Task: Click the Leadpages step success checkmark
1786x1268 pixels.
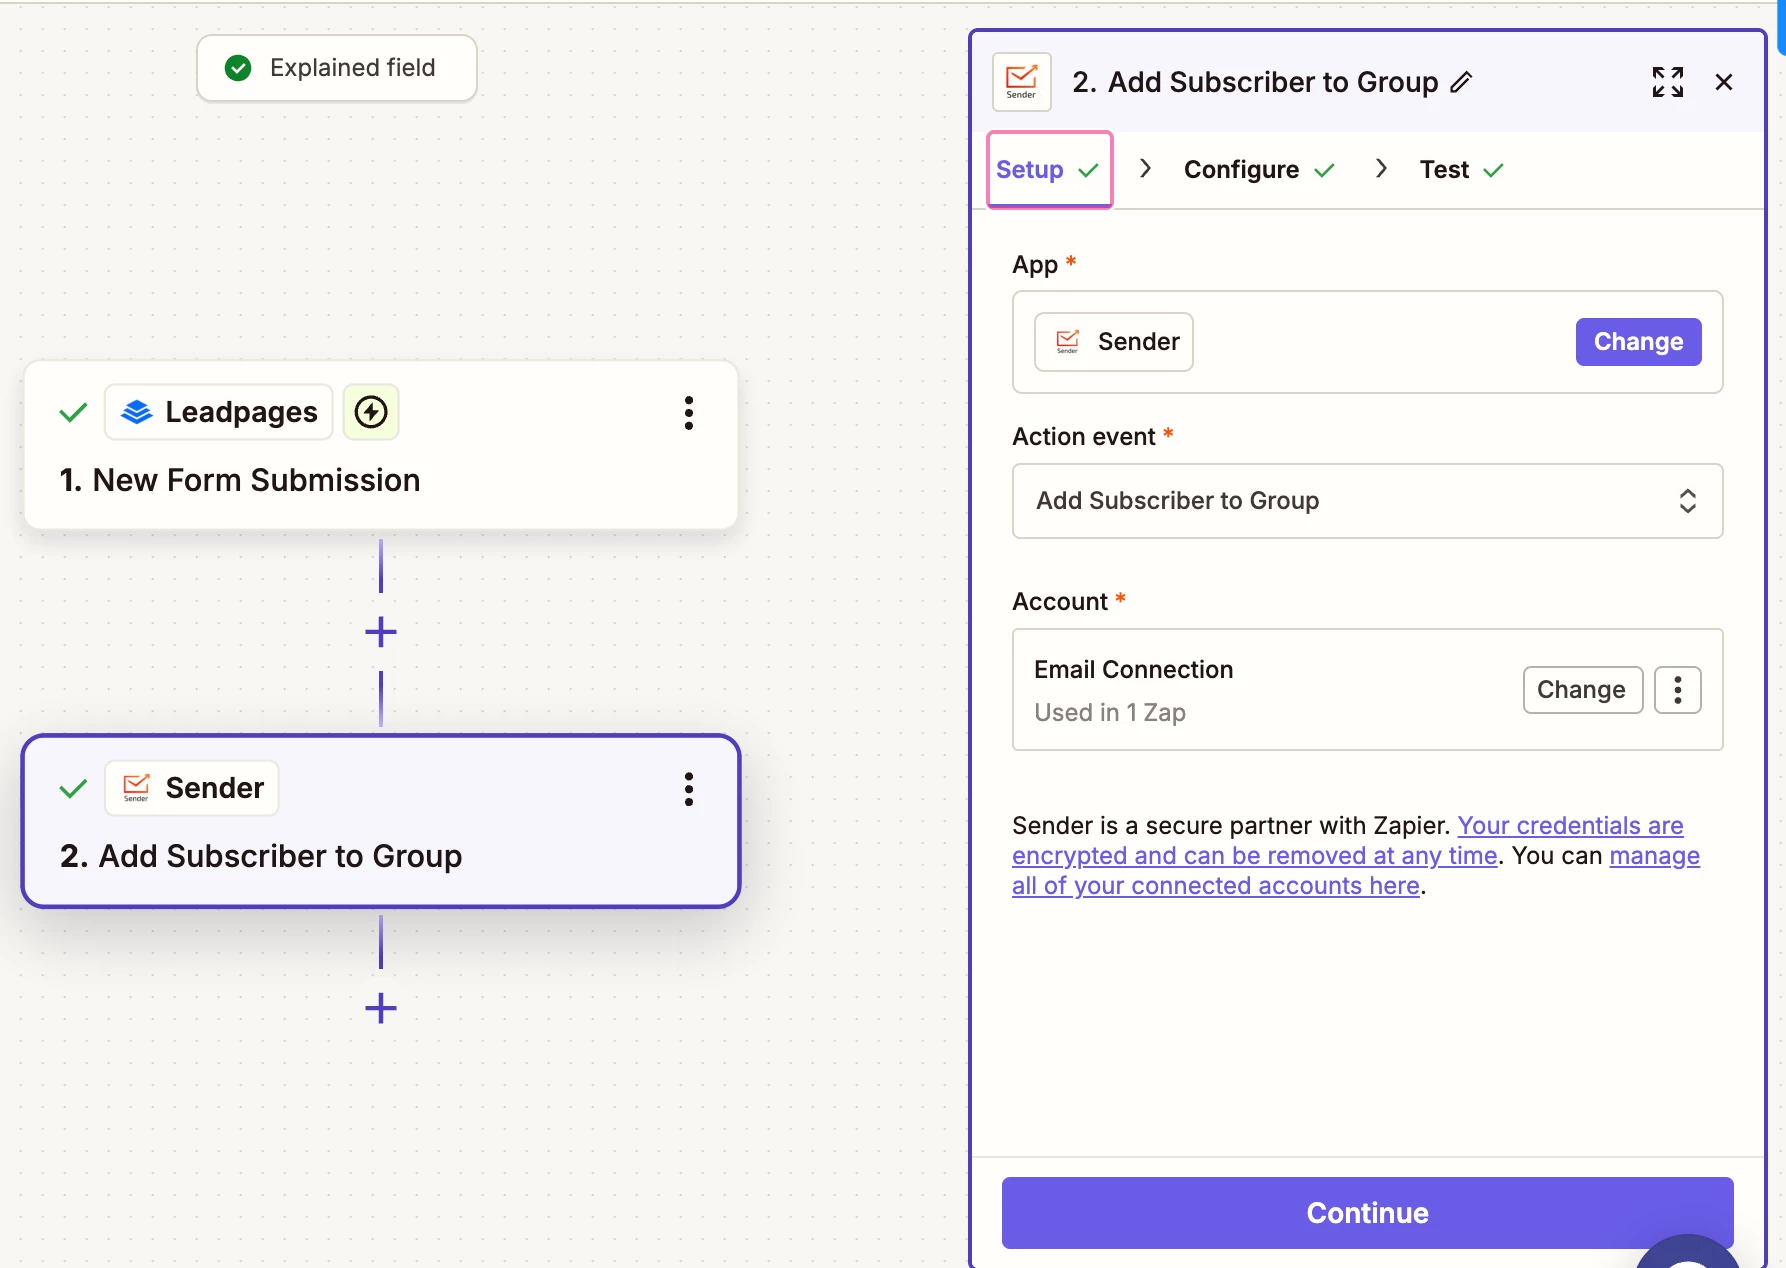Action: click(73, 412)
